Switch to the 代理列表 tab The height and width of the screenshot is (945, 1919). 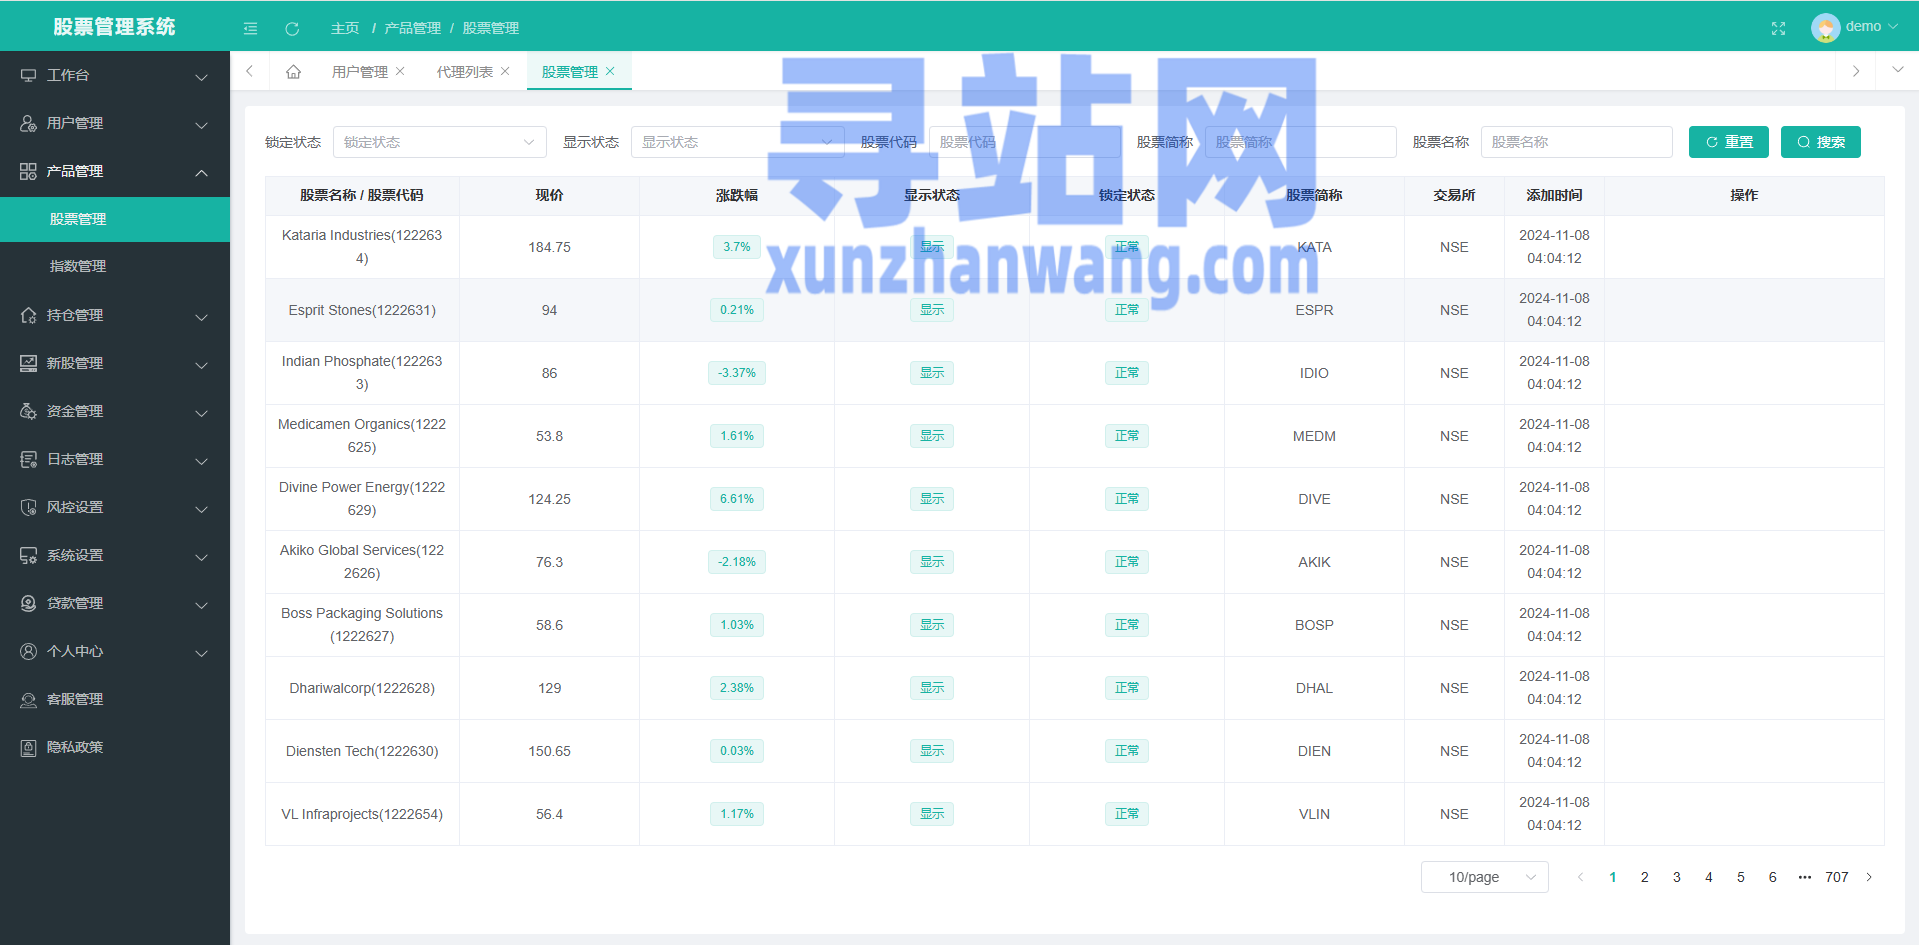click(464, 72)
